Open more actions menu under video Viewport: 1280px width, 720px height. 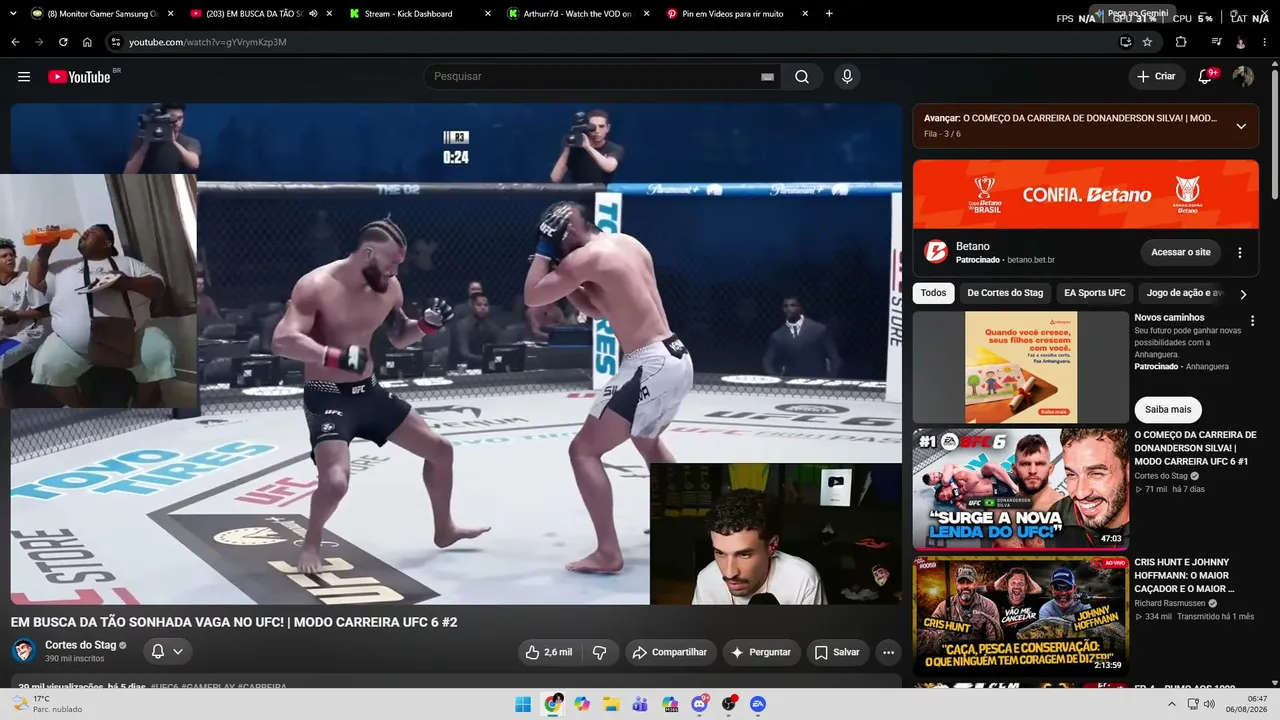(888, 652)
